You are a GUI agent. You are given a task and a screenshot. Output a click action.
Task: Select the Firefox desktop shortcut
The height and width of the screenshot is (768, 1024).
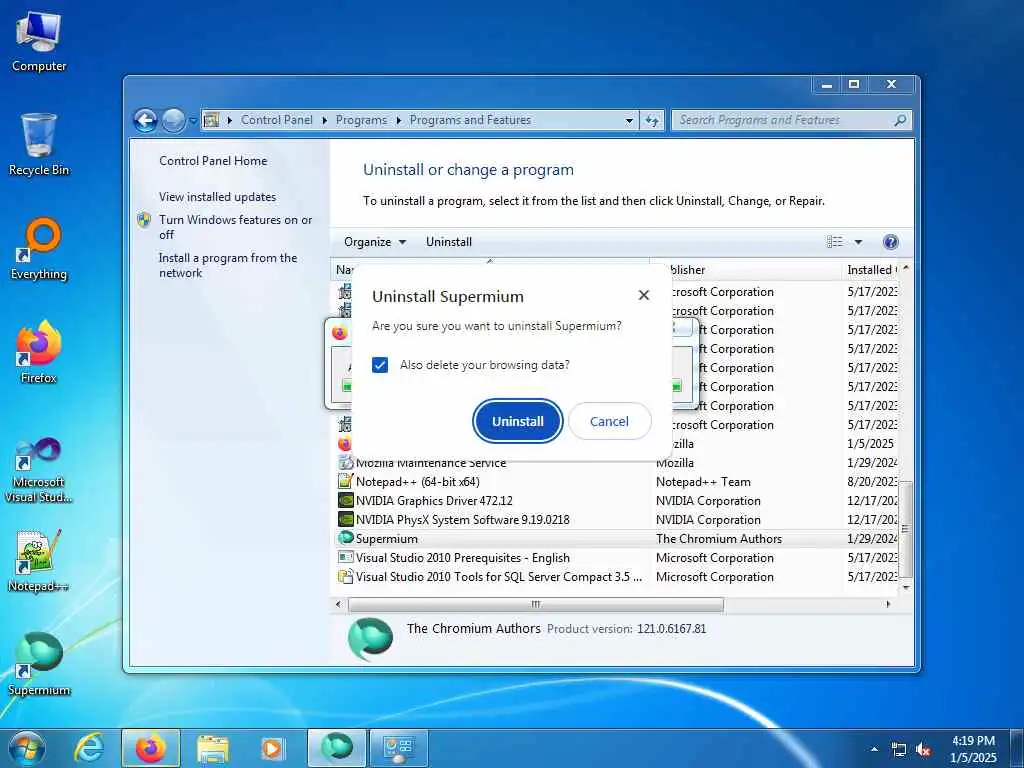point(39,353)
